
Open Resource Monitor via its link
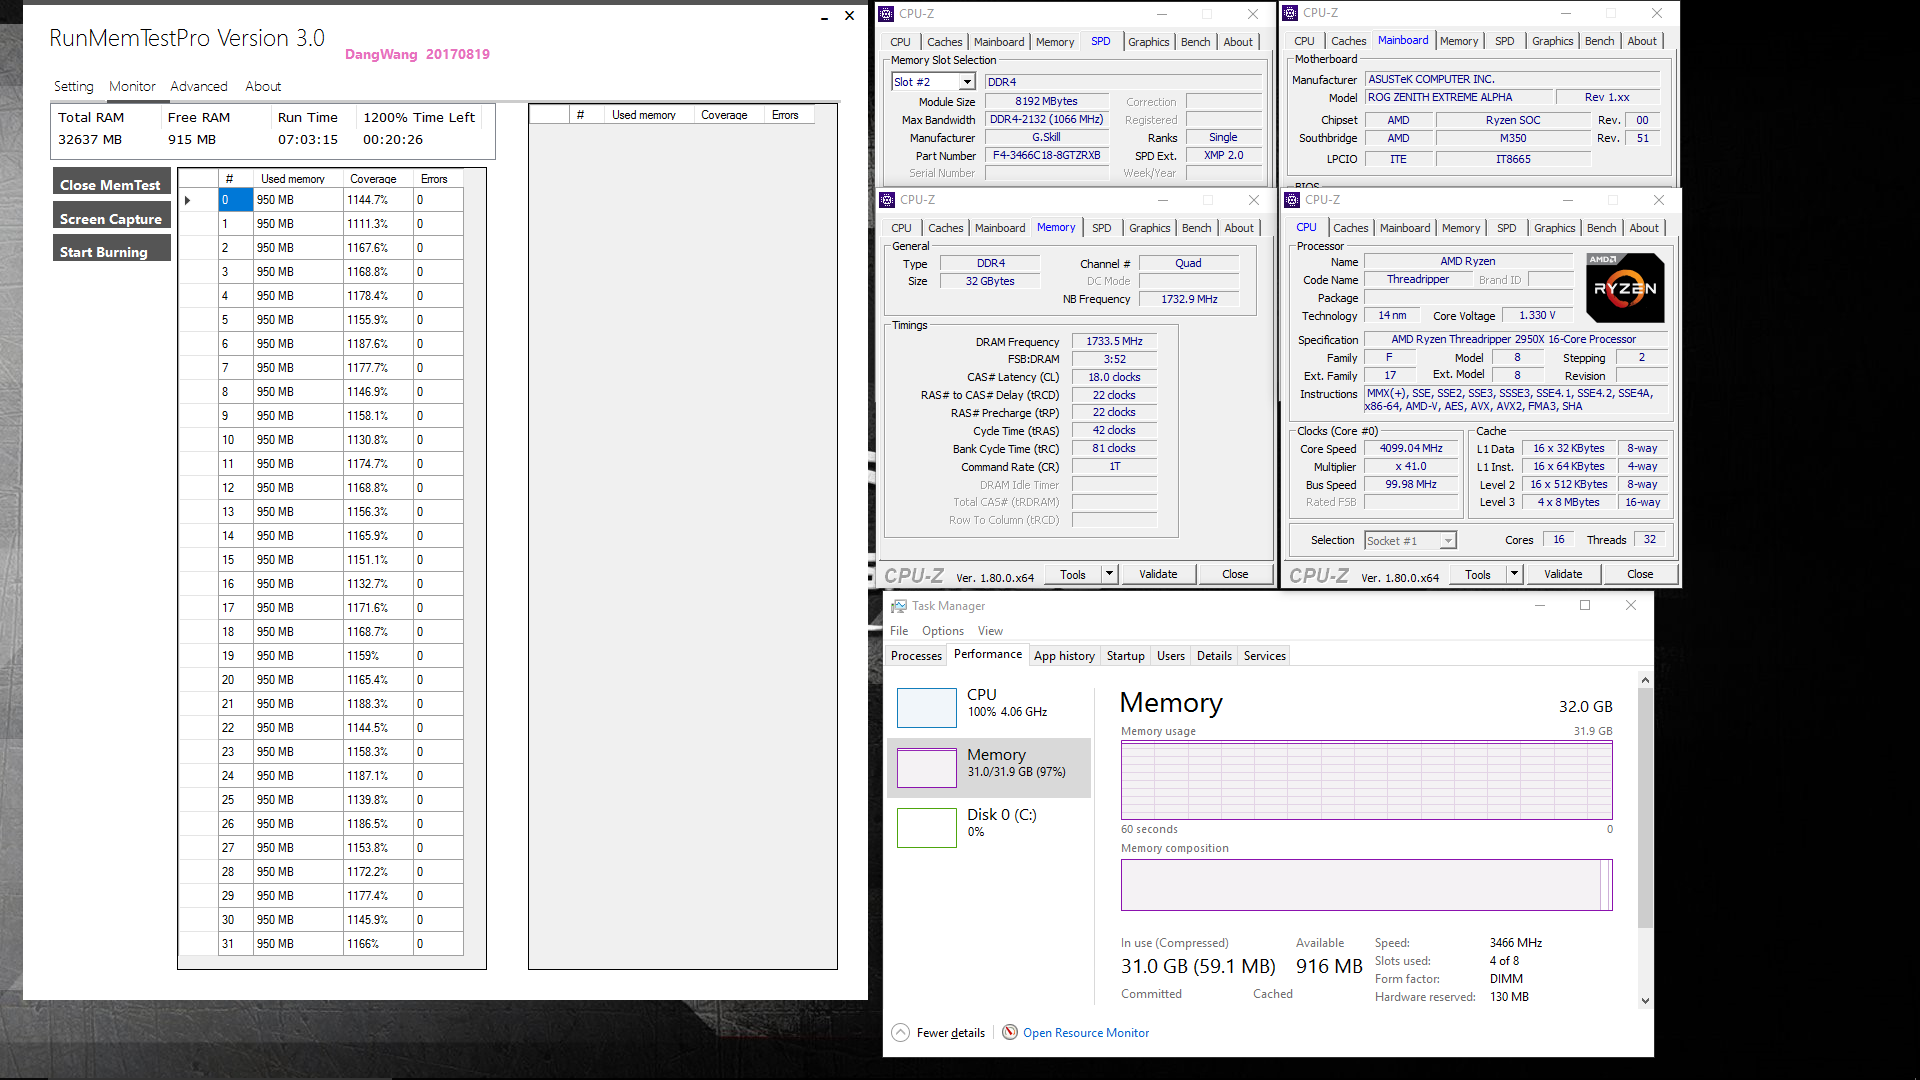(1086, 1032)
